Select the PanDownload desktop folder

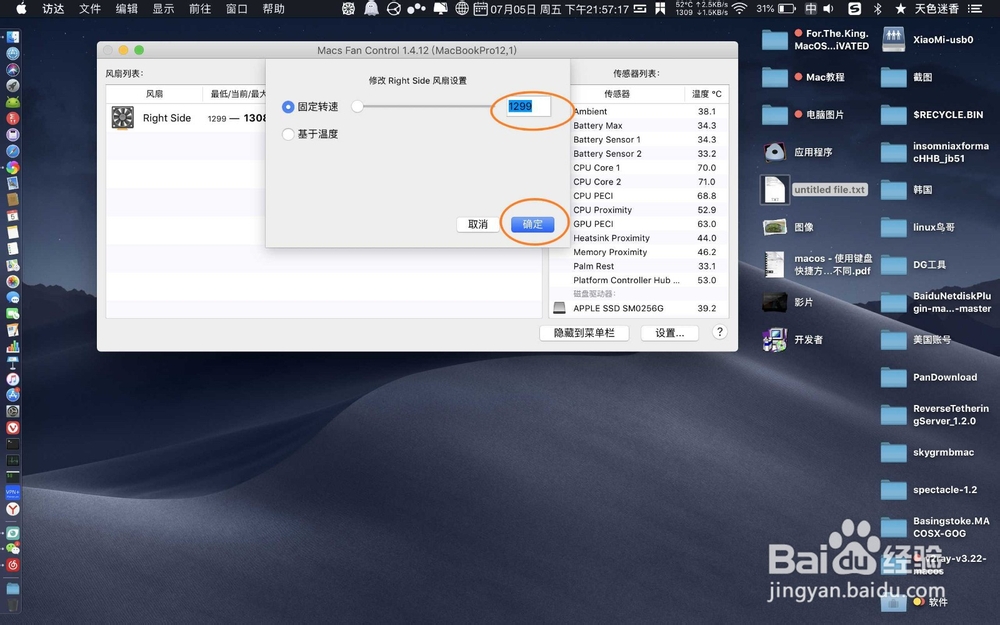coord(929,377)
